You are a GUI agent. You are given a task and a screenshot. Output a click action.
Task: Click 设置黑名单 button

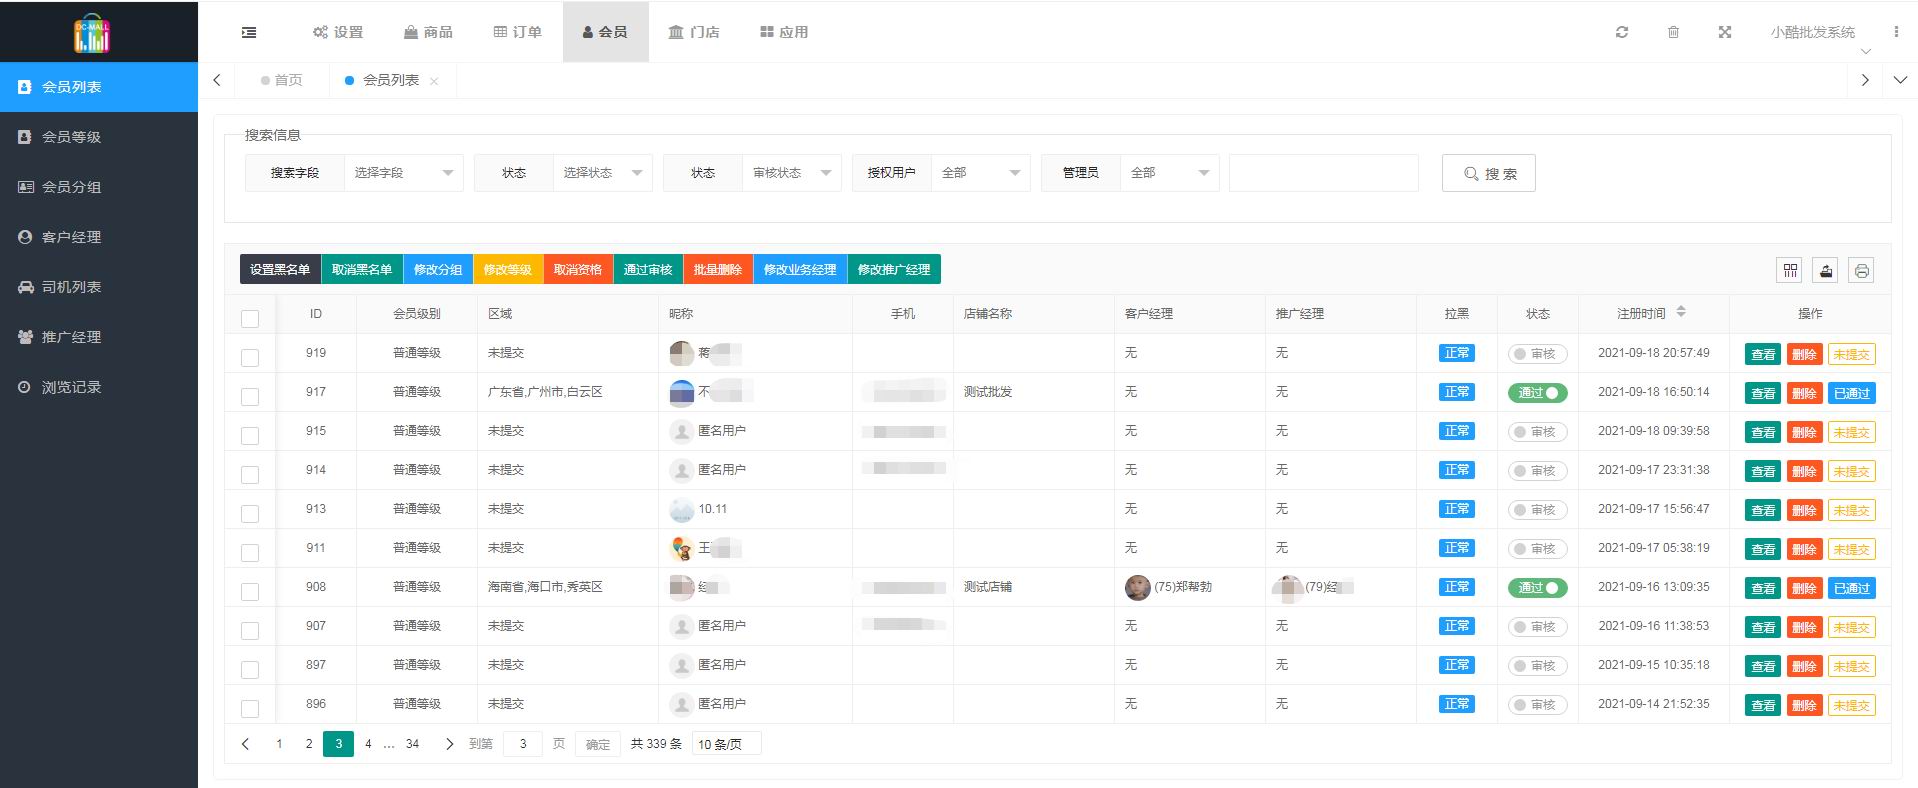[280, 269]
